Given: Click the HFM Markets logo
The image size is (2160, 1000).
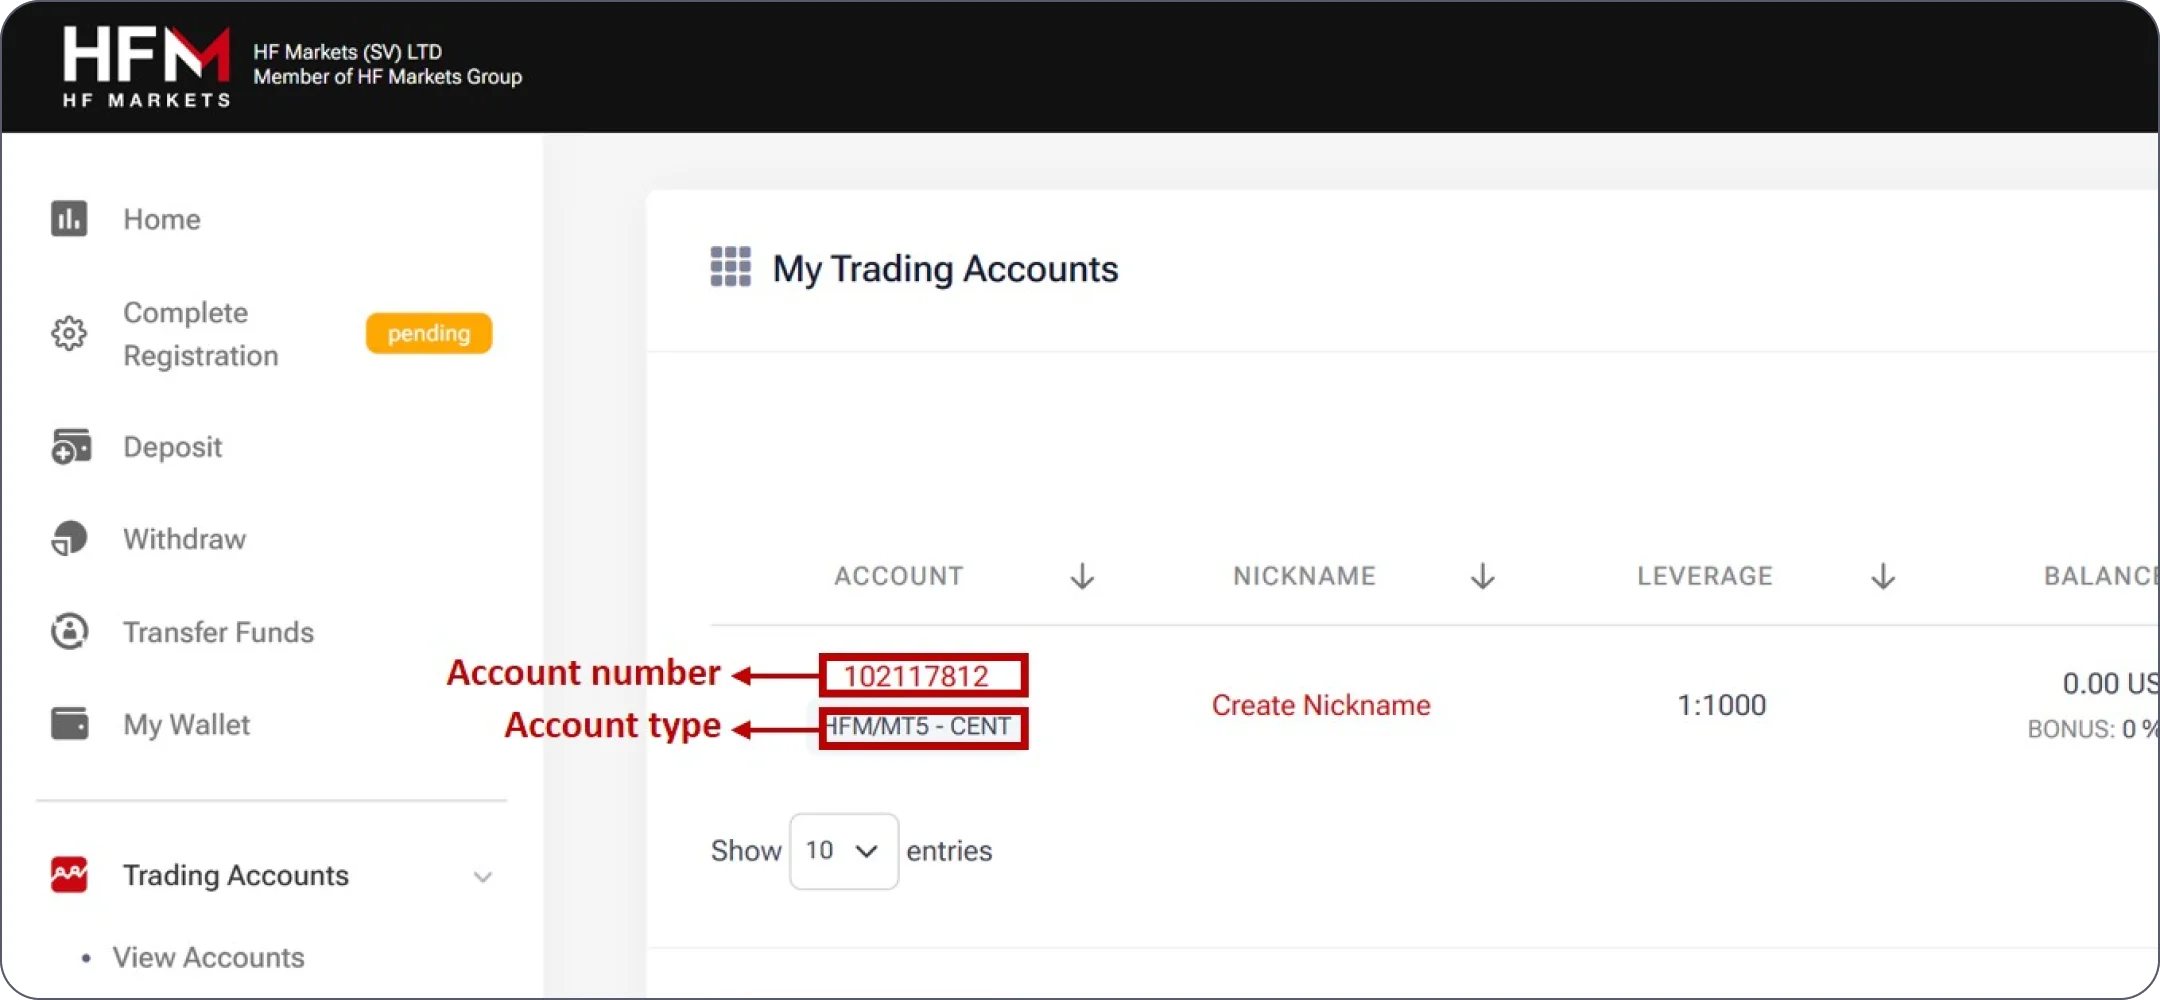Looking at the screenshot, I should tap(146, 66).
